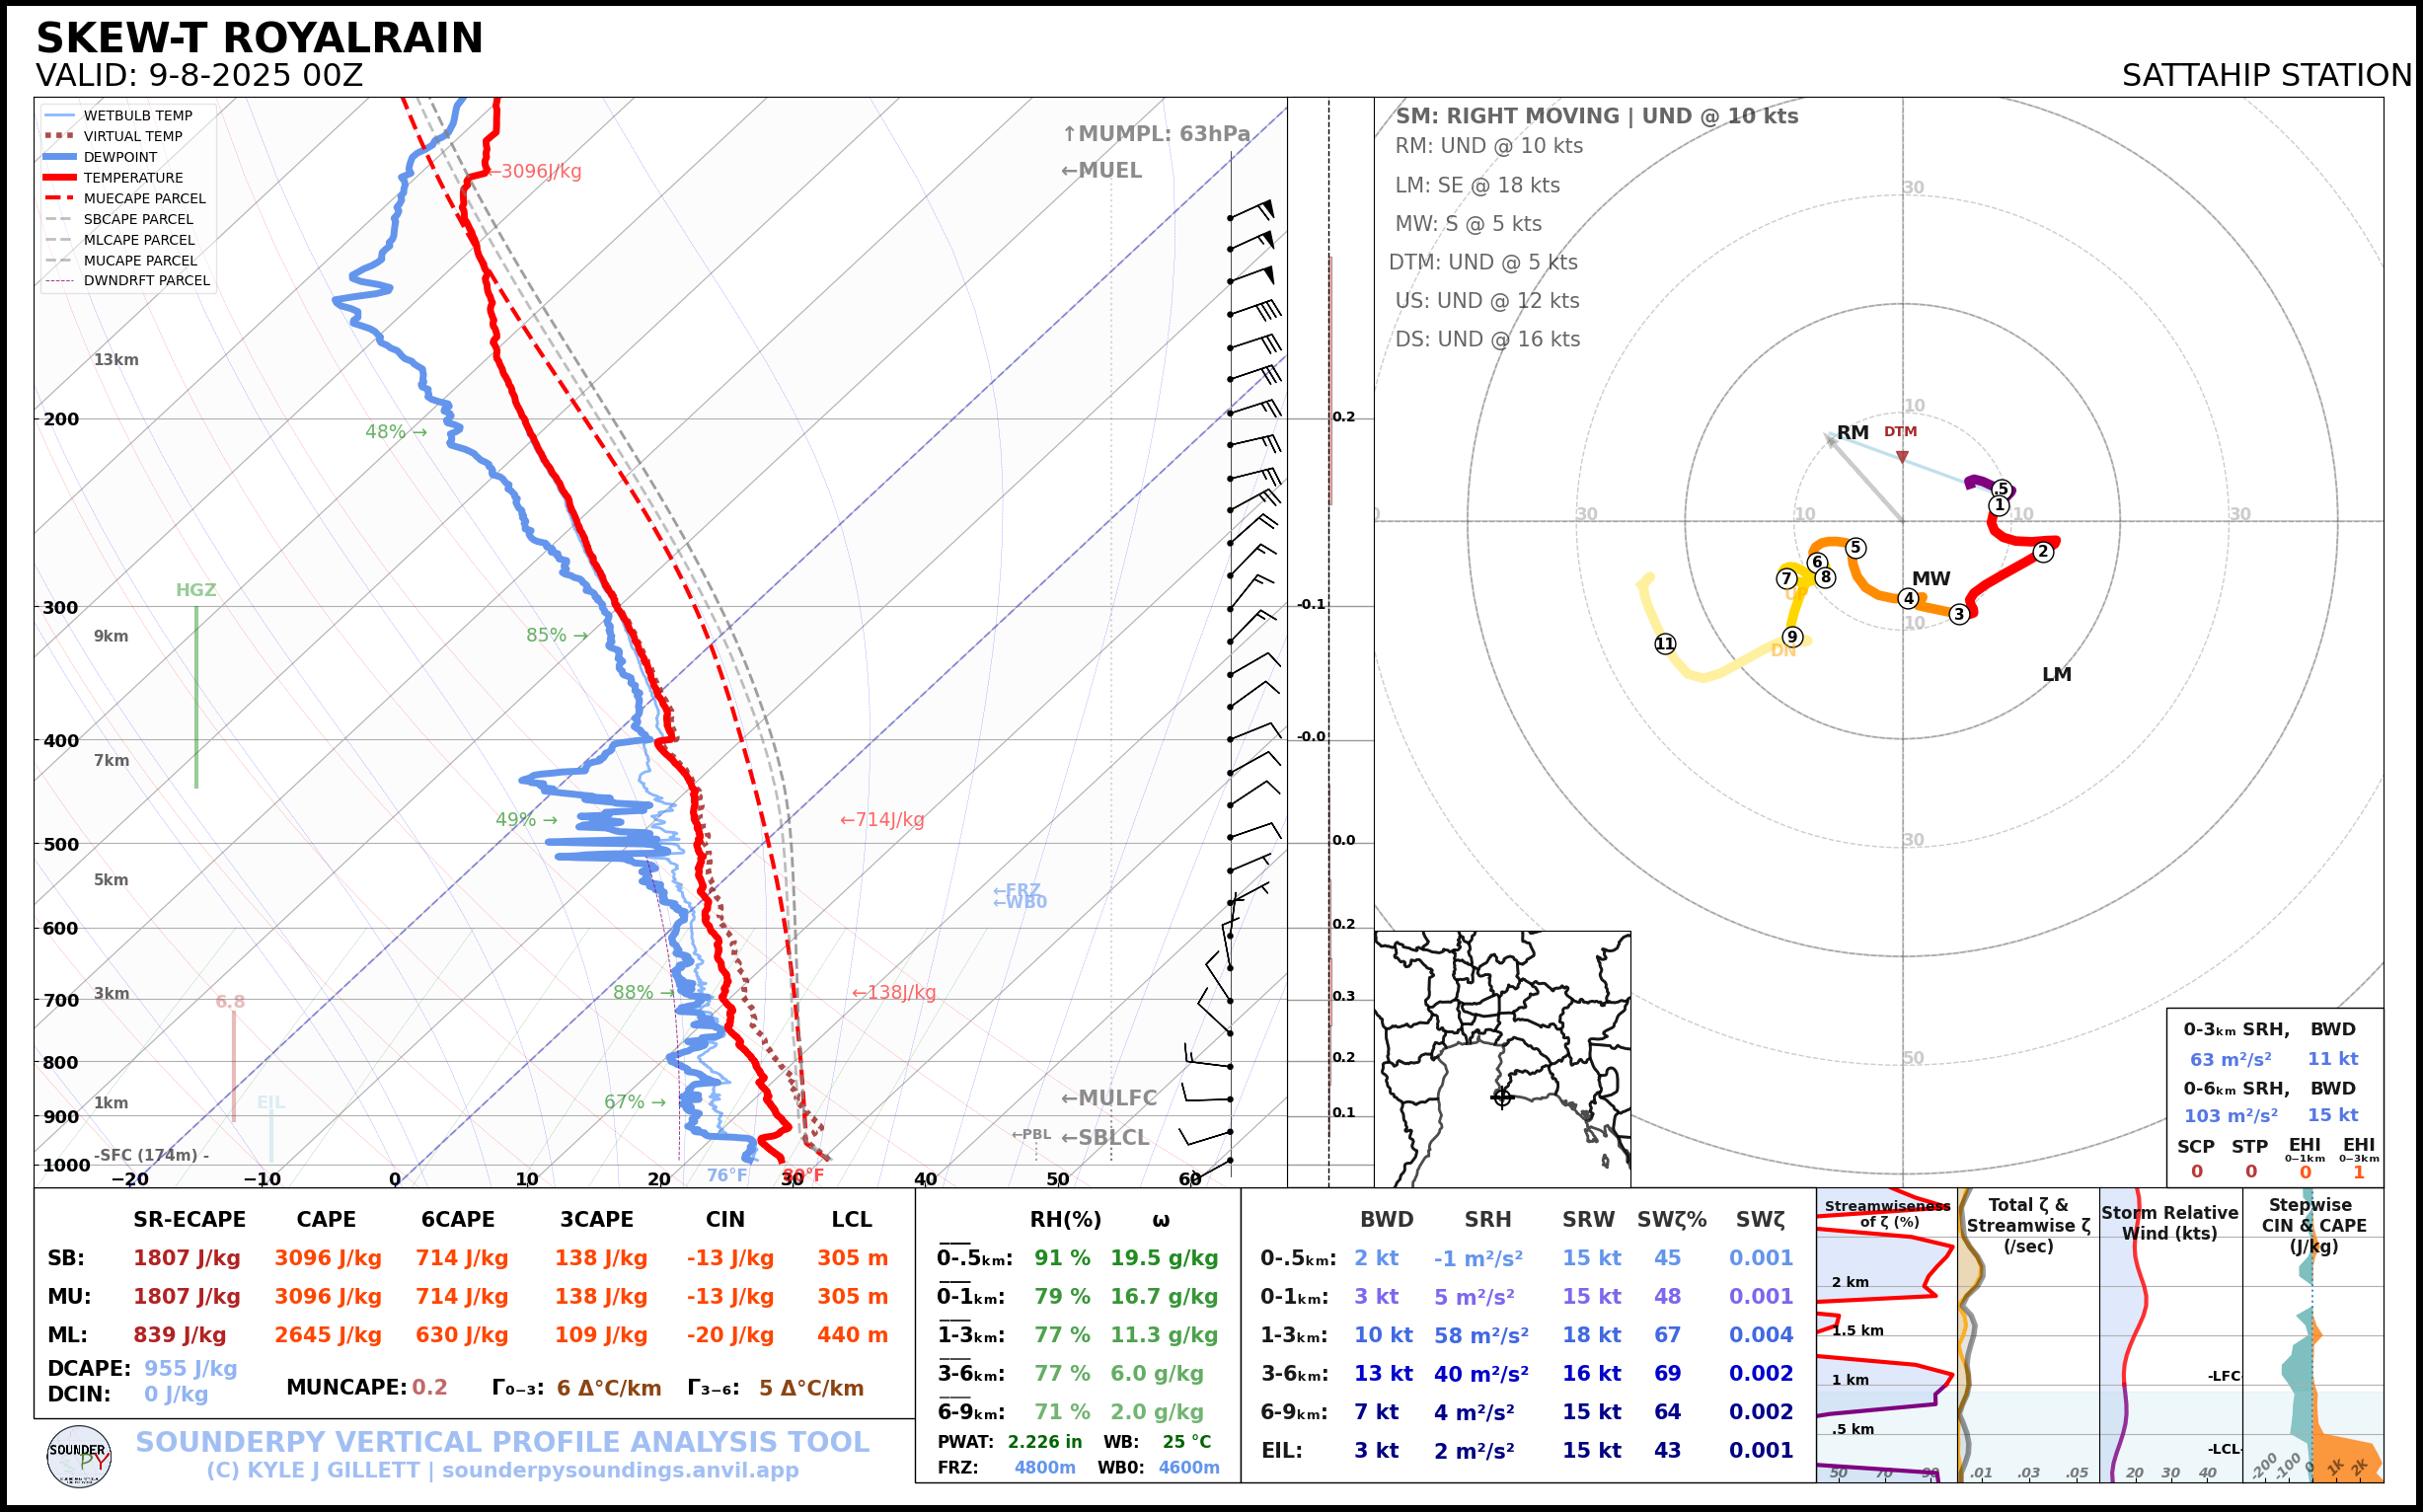This screenshot has height=1512, width=2423.
Task: Click the SOUNDERPY VERTICAL PROFILE ANALYSIS TOOL title
Action: 502,1441
